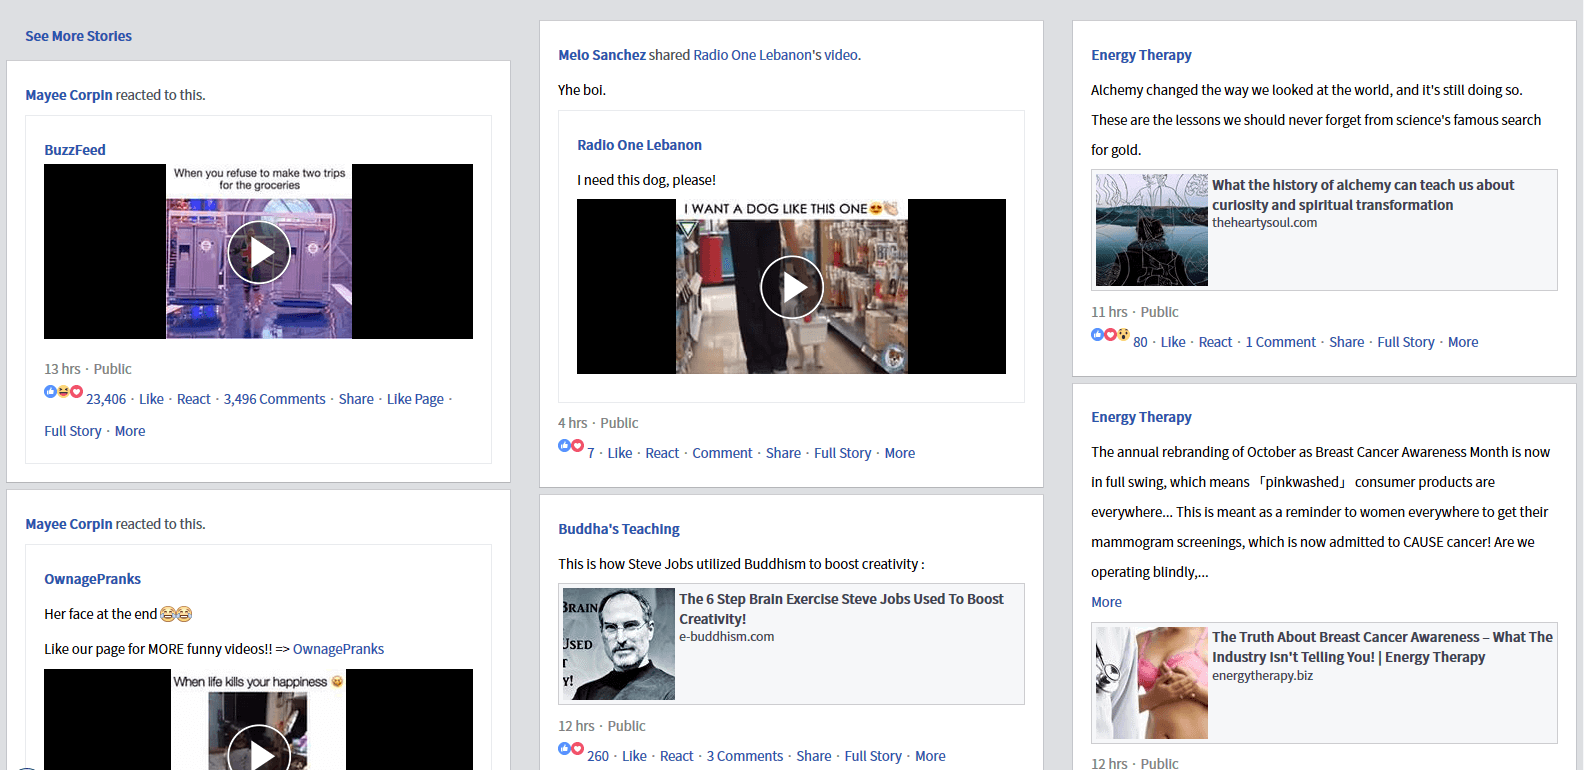The height and width of the screenshot is (770, 1584).
Task: Open More options on Buddha's Teaching post
Action: coord(930,756)
